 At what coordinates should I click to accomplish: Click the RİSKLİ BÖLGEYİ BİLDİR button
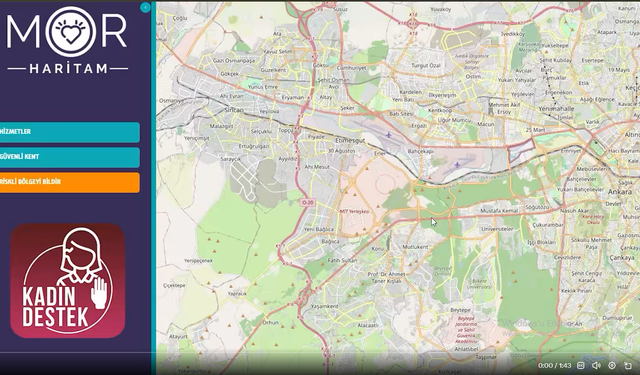pos(69,182)
